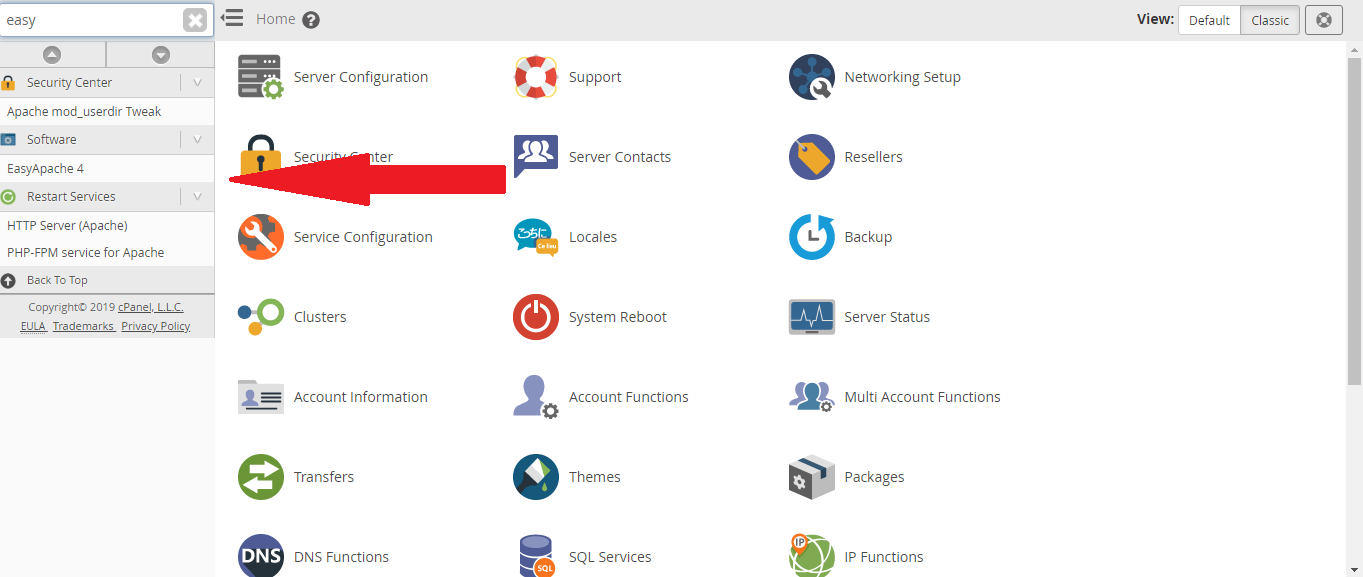Open Restart Services sidebar heading
Image resolution: width=1363 pixels, height=577 pixels.
71,197
